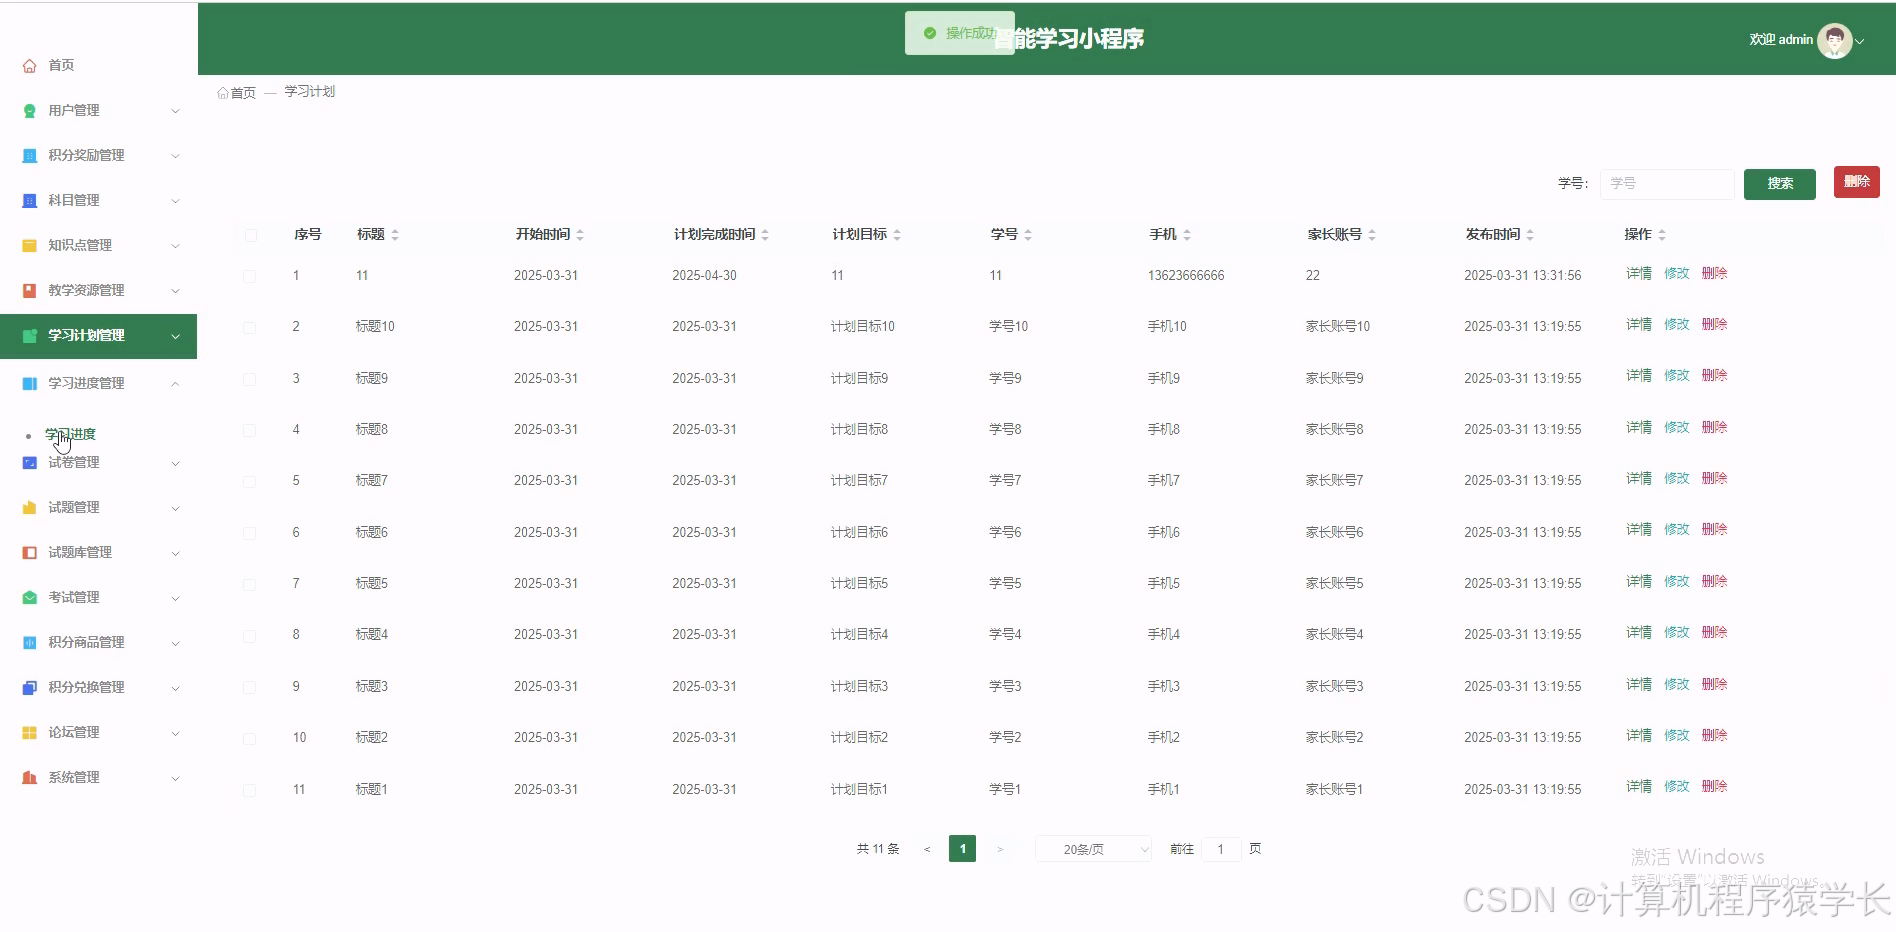Screen dimensions: 1896x932
Task: Select the 知识点管理 icon
Action: [29, 245]
